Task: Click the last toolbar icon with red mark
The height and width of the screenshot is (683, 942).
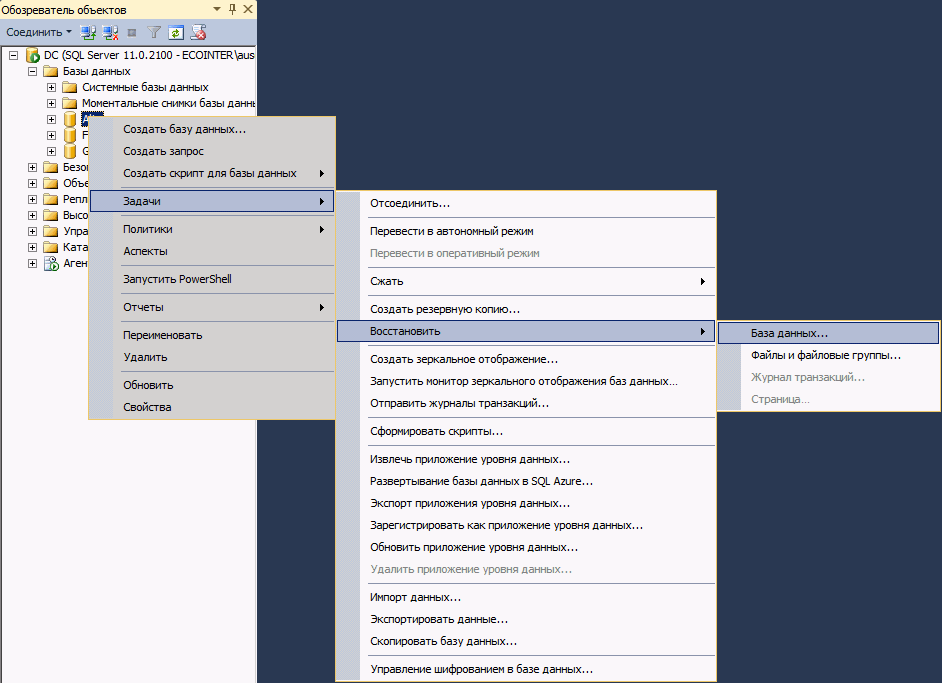Action: click(x=198, y=32)
